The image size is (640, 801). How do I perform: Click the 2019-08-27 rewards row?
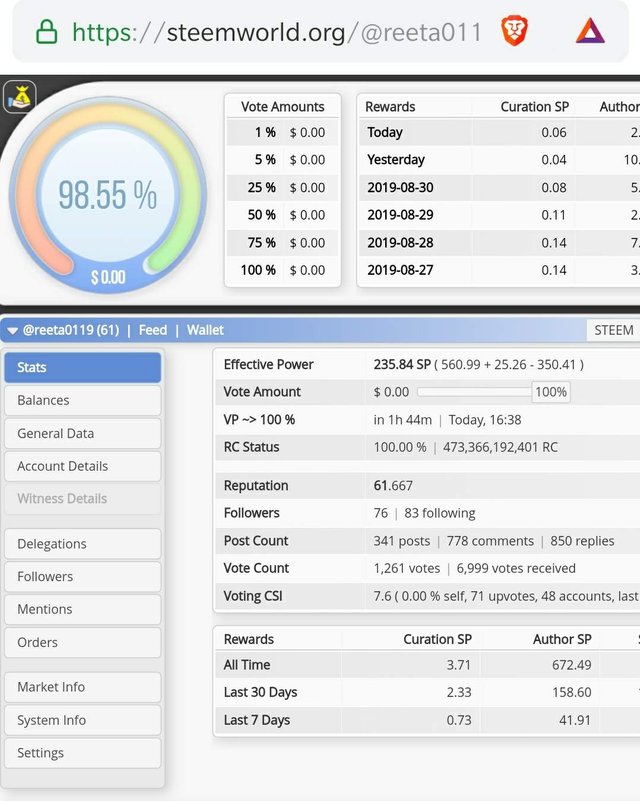(500, 270)
